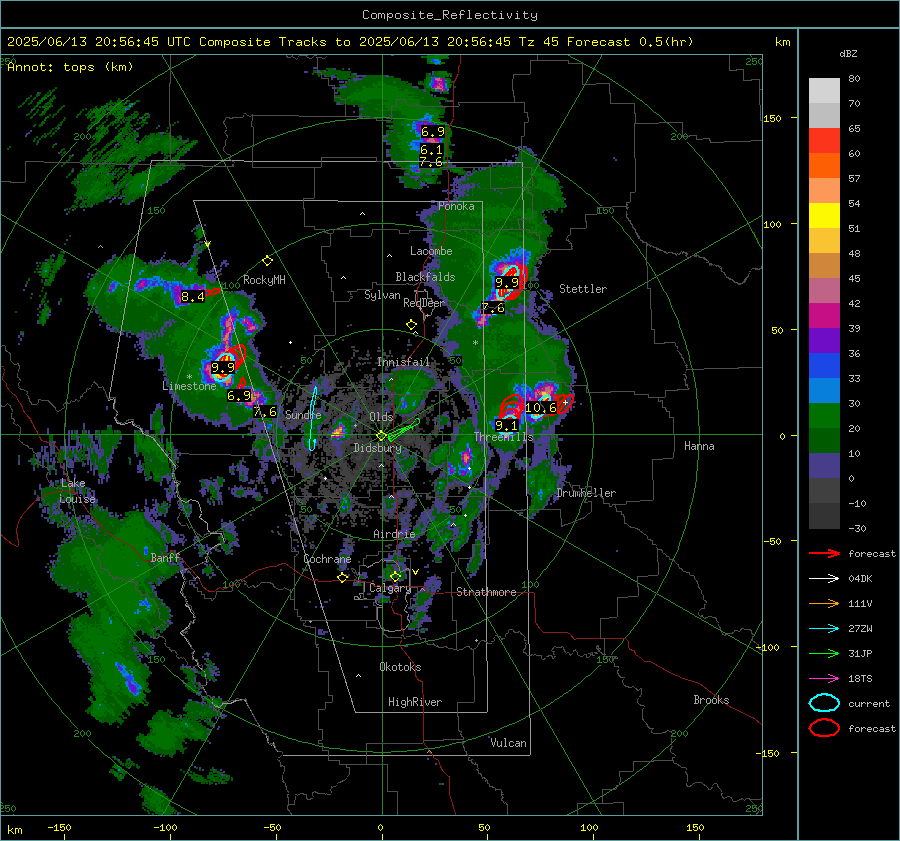Click the Okotoks label
This screenshot has width=900, height=841.
click(400, 667)
